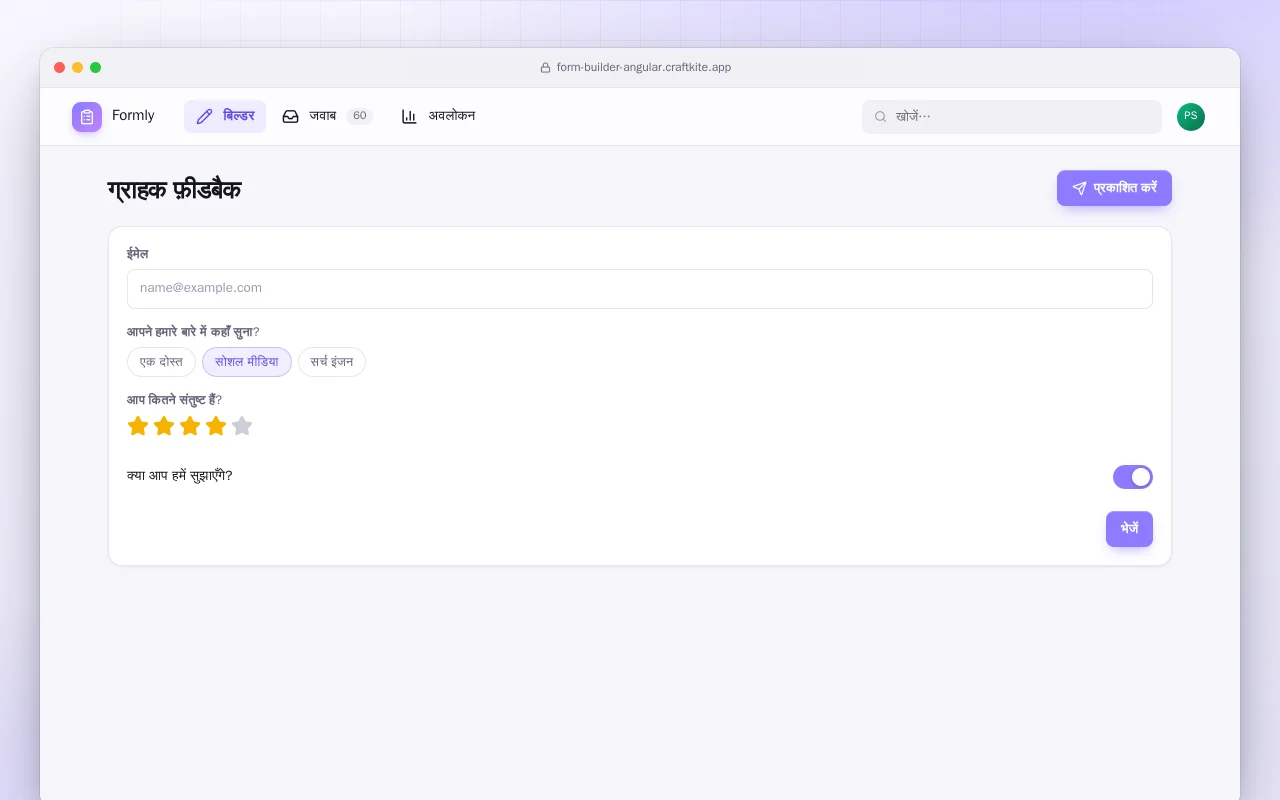Toggle the क्या आप हमें सुझाएँगे switch
Viewport: 1280px width, 800px height.
1133,477
